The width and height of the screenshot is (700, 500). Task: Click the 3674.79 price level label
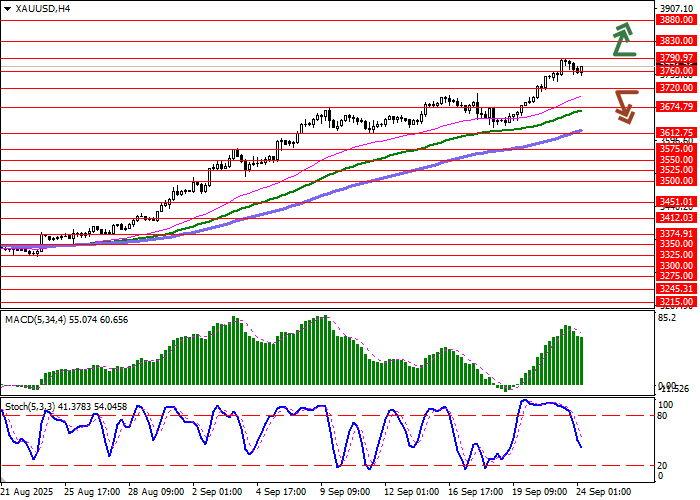point(676,106)
